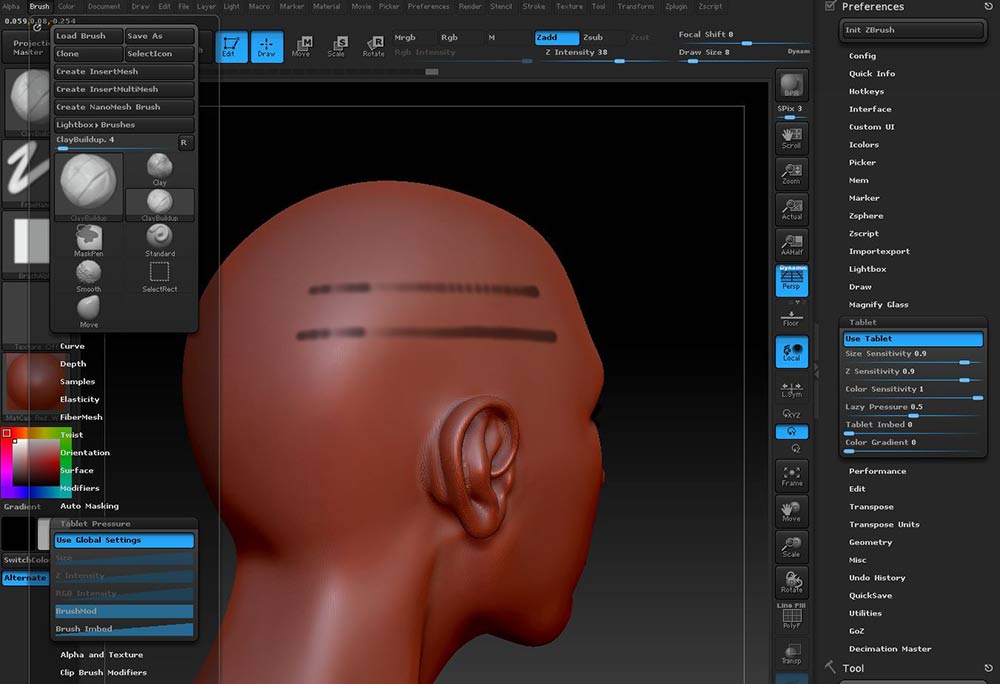This screenshot has width=1000, height=684.
Task: Expand the Performance preferences section
Action: coord(877,471)
